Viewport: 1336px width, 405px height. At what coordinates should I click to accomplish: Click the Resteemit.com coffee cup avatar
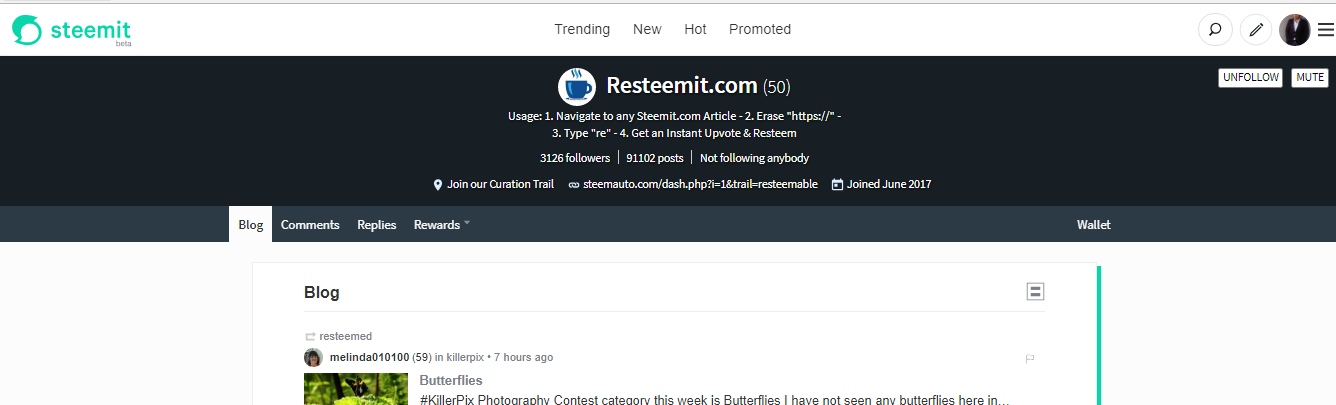point(577,87)
